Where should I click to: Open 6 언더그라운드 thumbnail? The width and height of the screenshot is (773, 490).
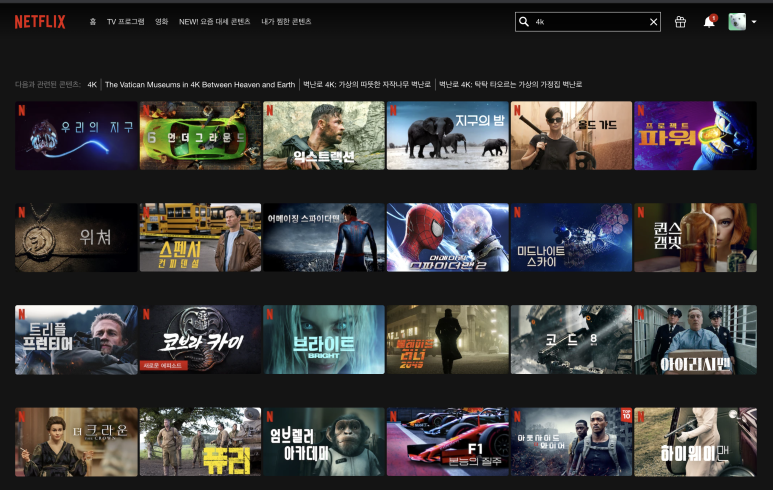pyautogui.click(x=200, y=136)
